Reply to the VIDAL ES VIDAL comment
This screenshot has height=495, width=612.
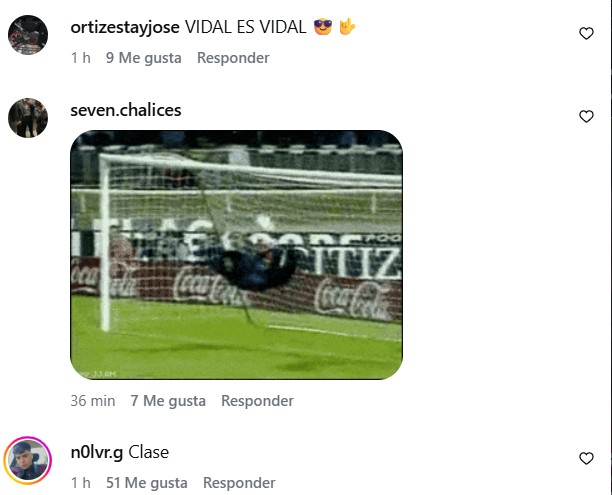(233, 58)
